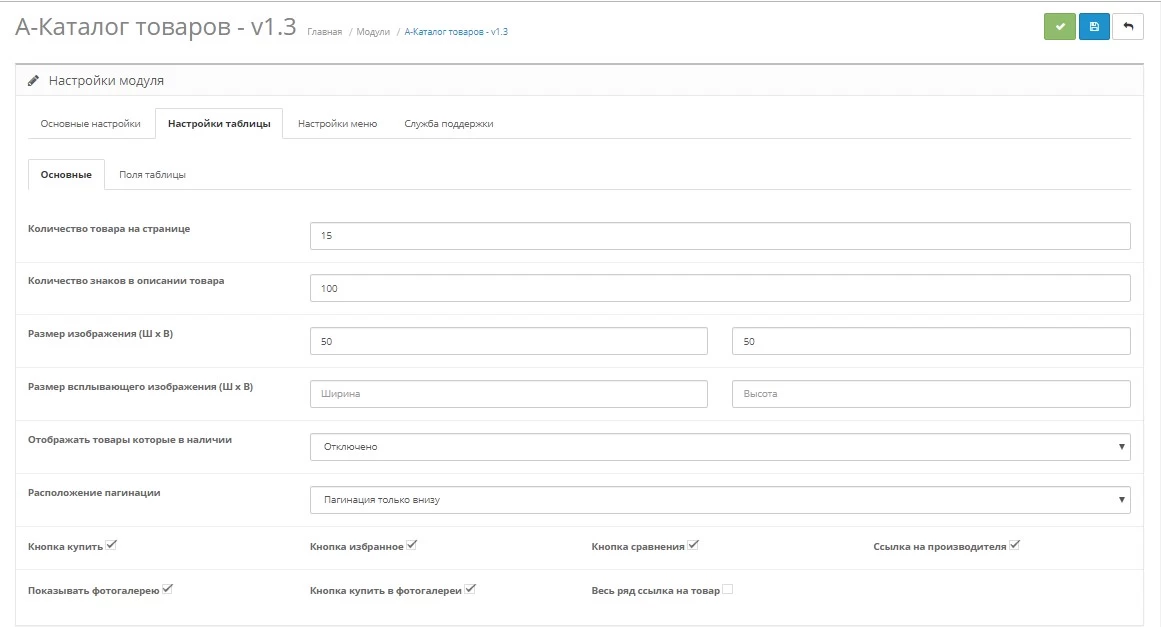Click the Размер всплывающего изображения label

[141, 386]
